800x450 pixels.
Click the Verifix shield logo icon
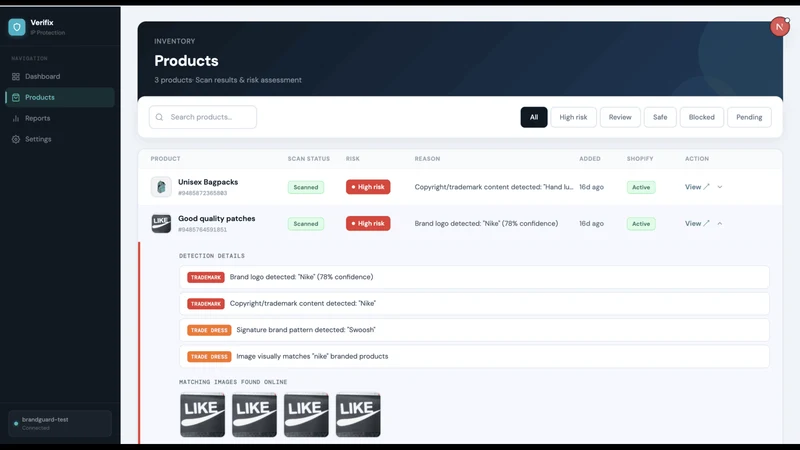[x=17, y=27]
